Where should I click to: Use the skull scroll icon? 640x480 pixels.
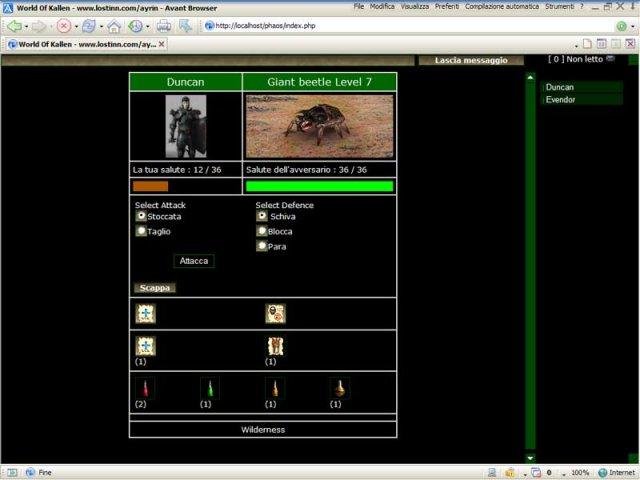[x=276, y=313]
